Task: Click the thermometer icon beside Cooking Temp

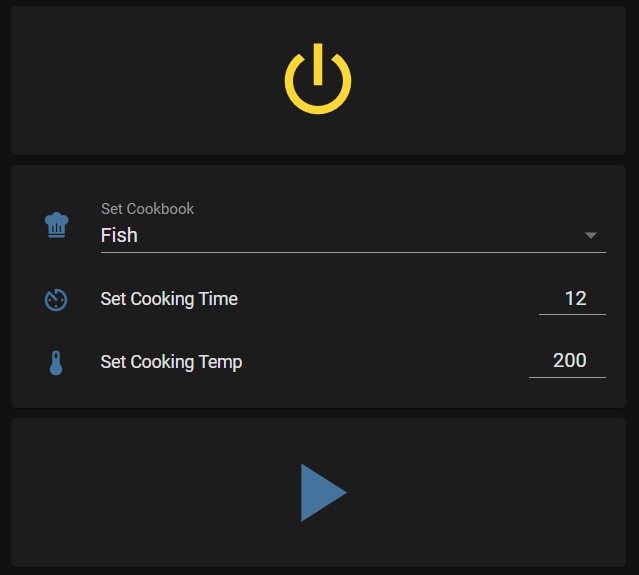Action: [x=56, y=363]
